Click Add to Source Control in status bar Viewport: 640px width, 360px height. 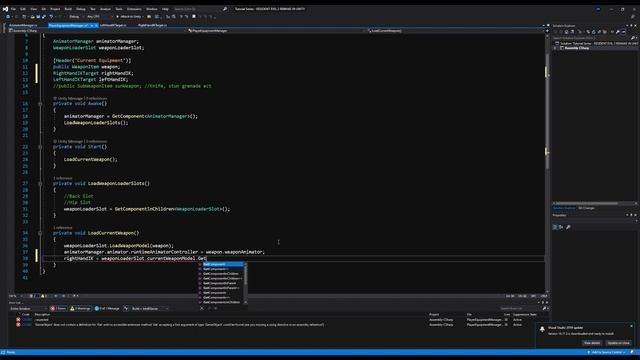tap(606, 352)
